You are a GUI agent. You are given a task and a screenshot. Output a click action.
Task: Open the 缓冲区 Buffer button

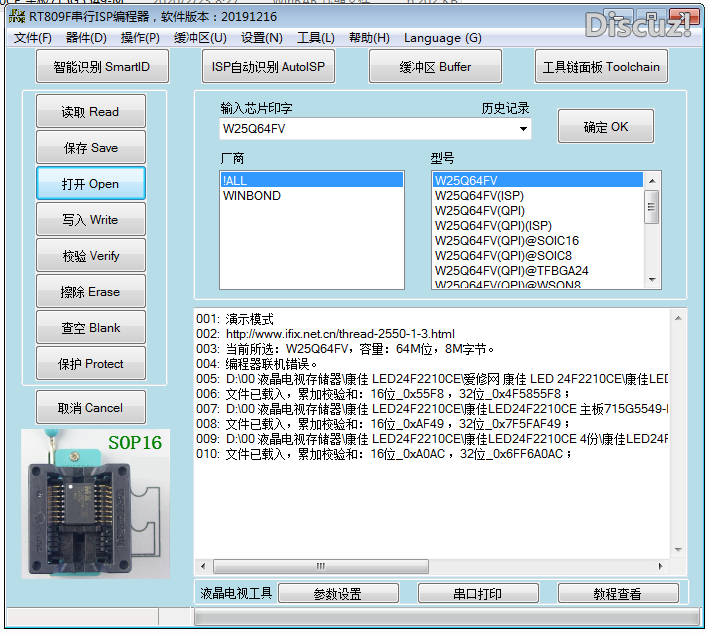tap(435, 67)
